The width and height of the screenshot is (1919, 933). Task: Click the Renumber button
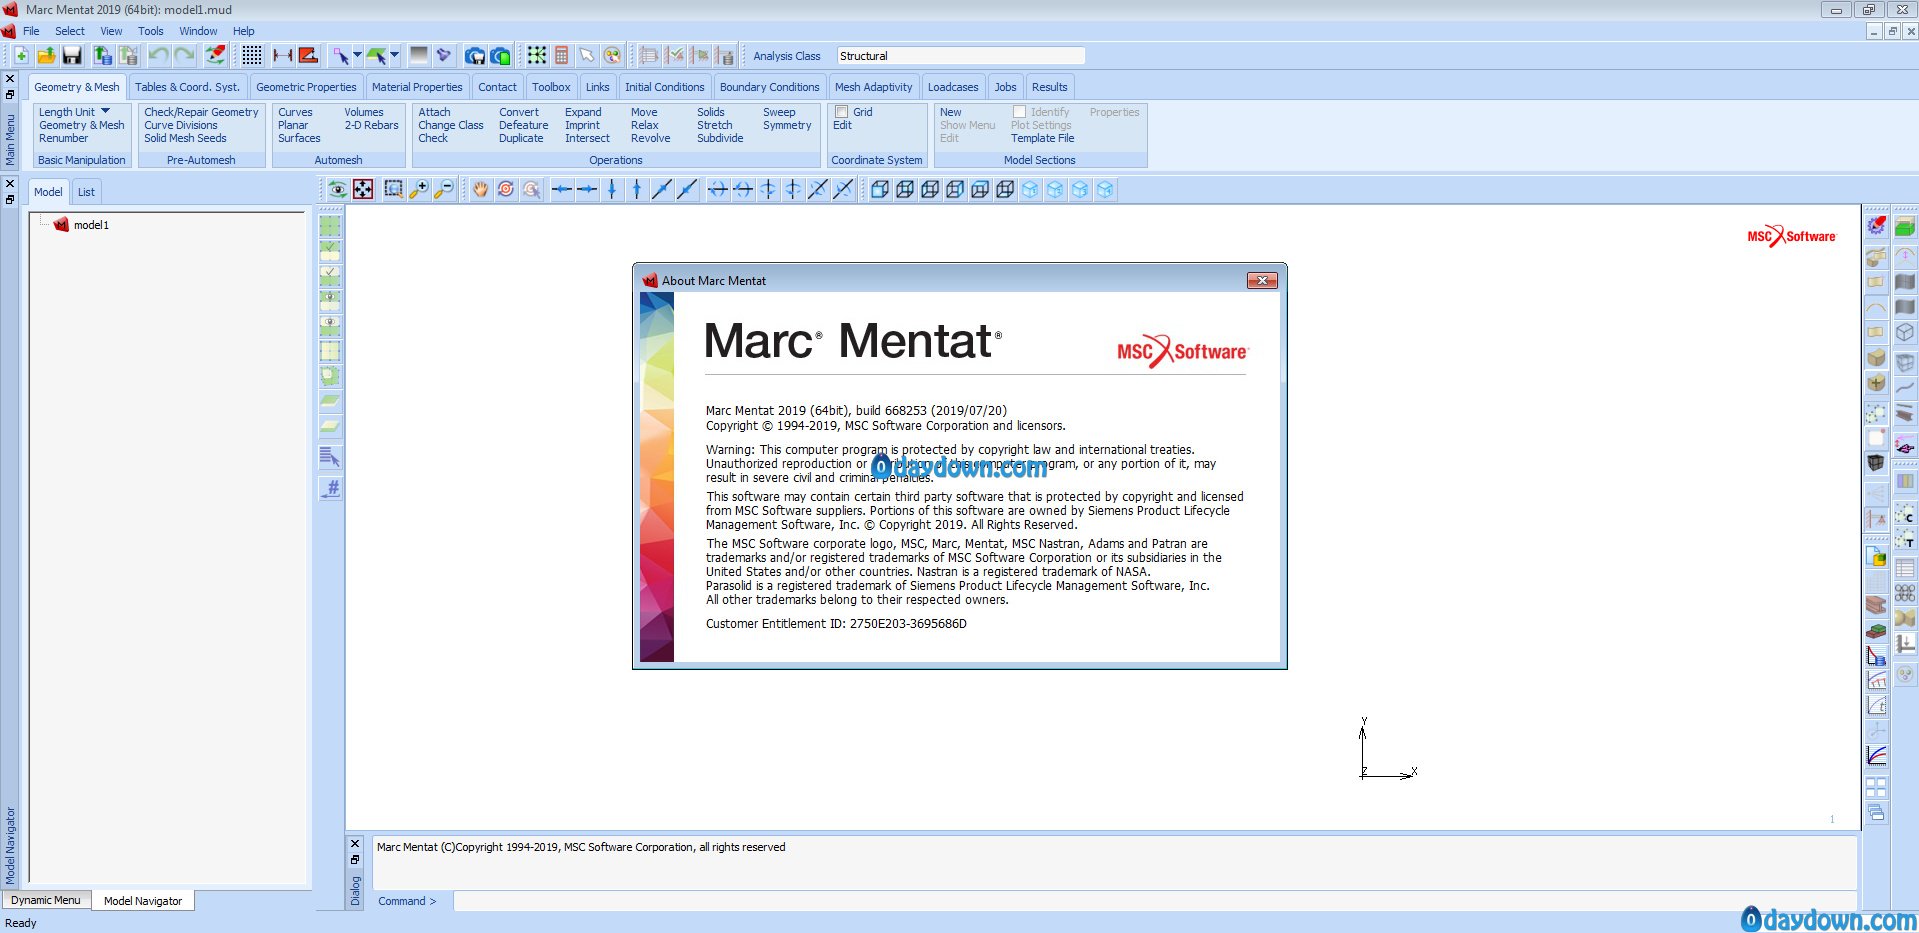(x=63, y=138)
